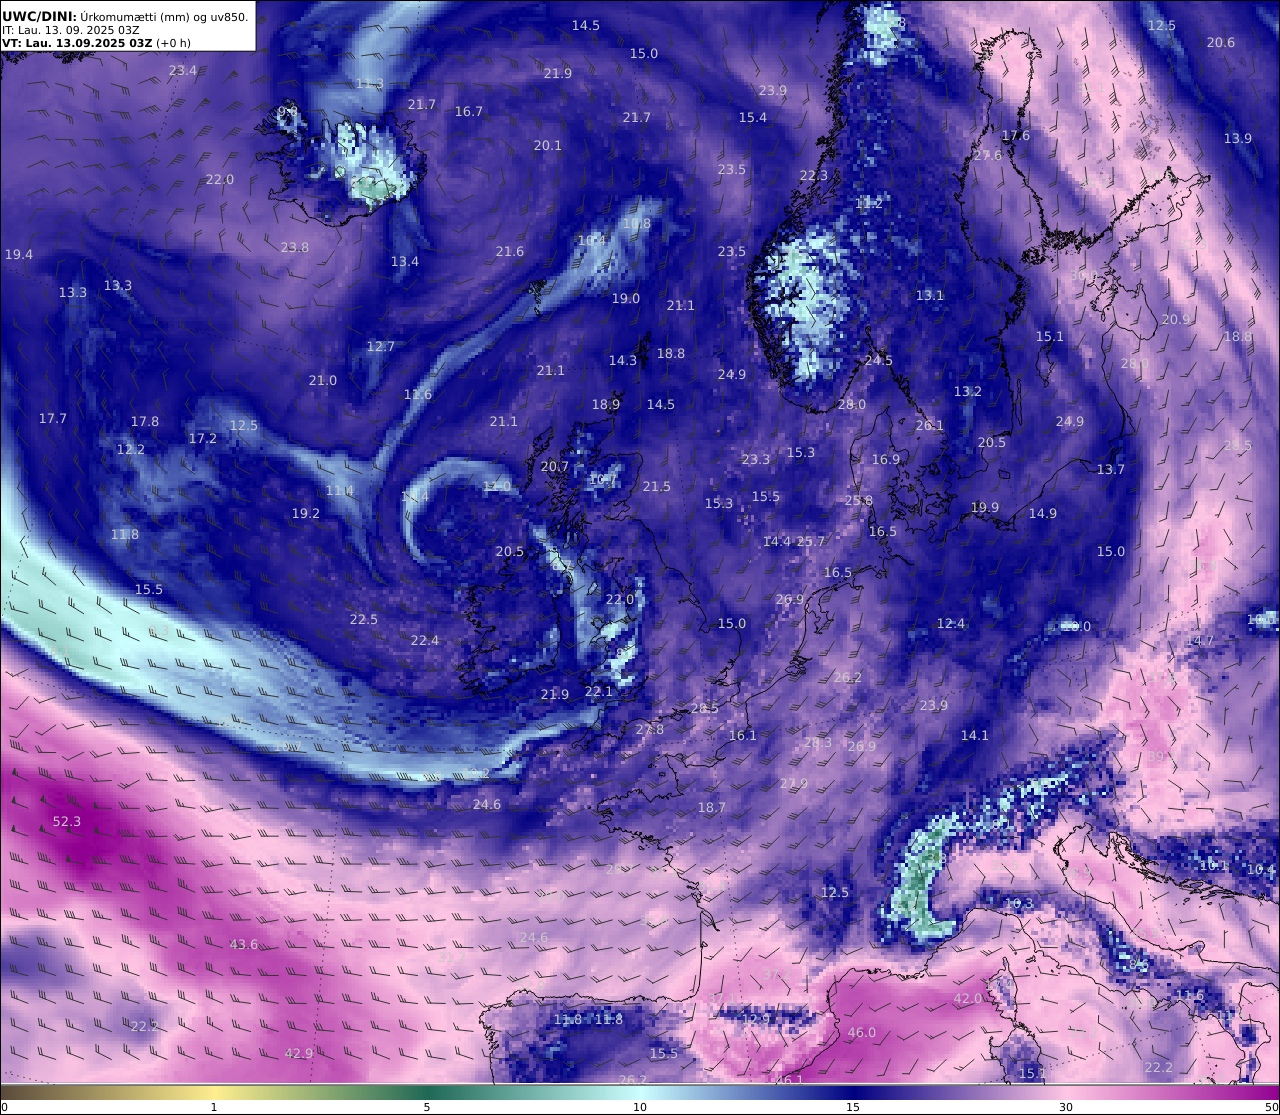Click the 22.3 value over Norway
Viewport: 1280px width, 1115px height.
point(814,175)
